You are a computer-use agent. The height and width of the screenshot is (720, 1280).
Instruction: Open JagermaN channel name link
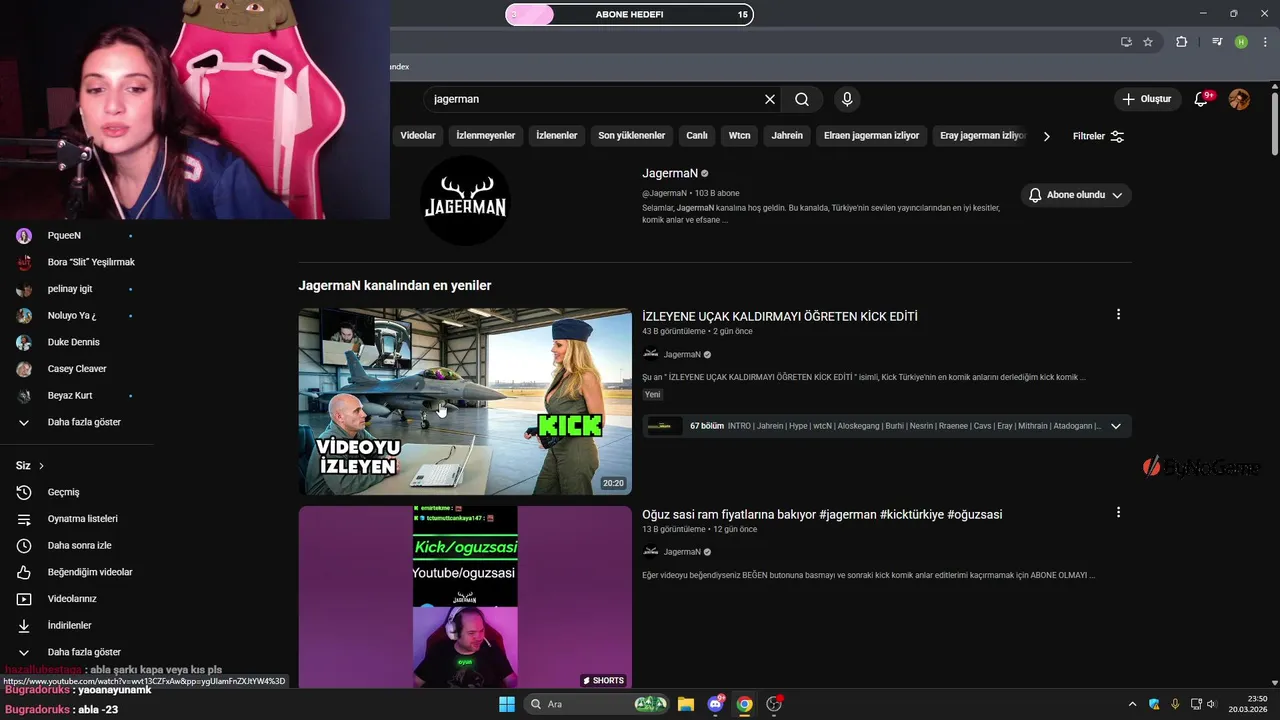point(670,173)
